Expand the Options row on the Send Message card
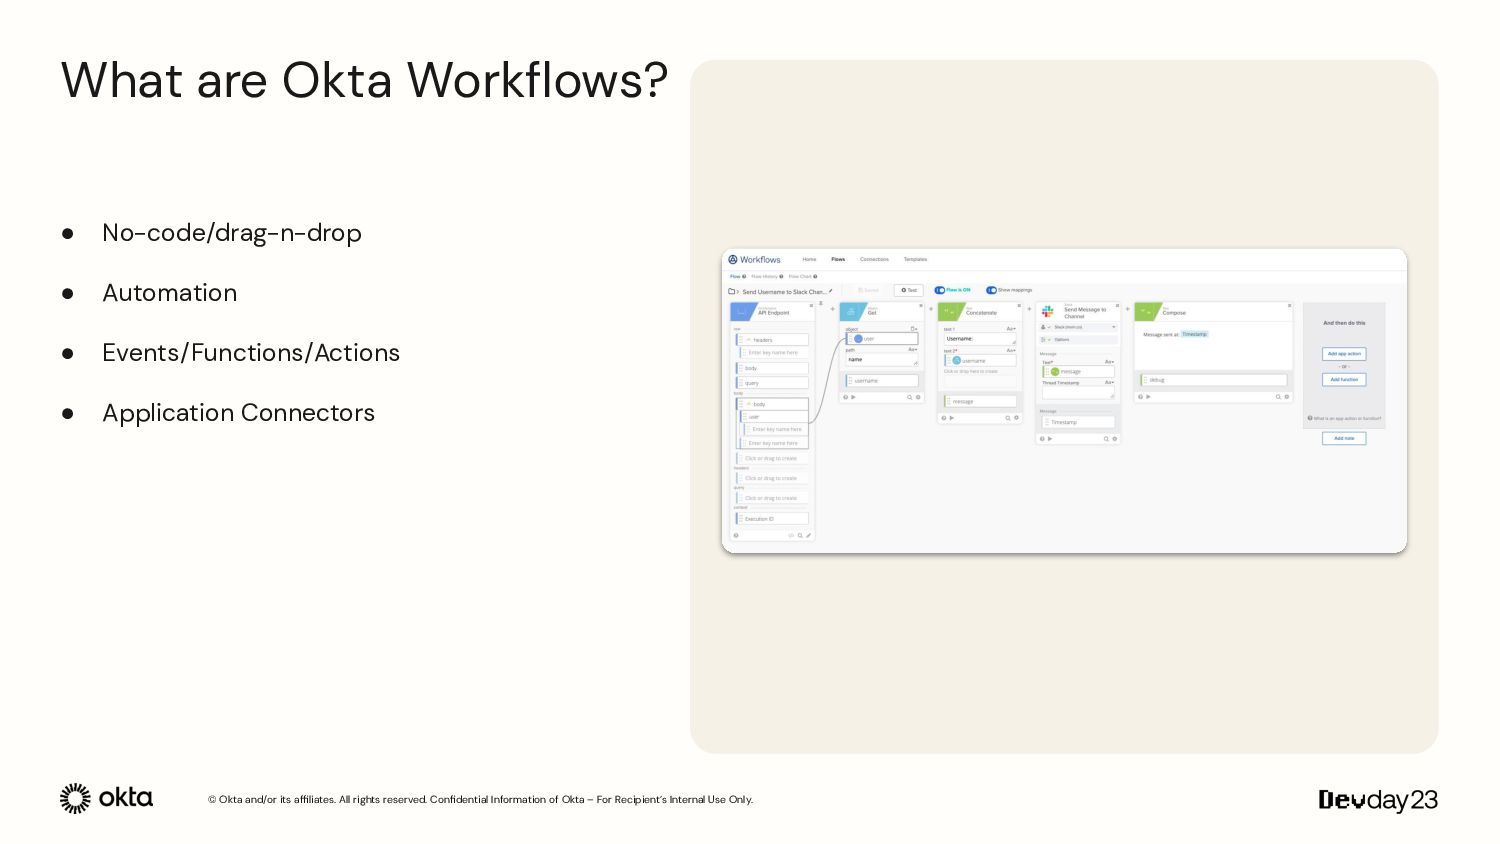 1078,340
